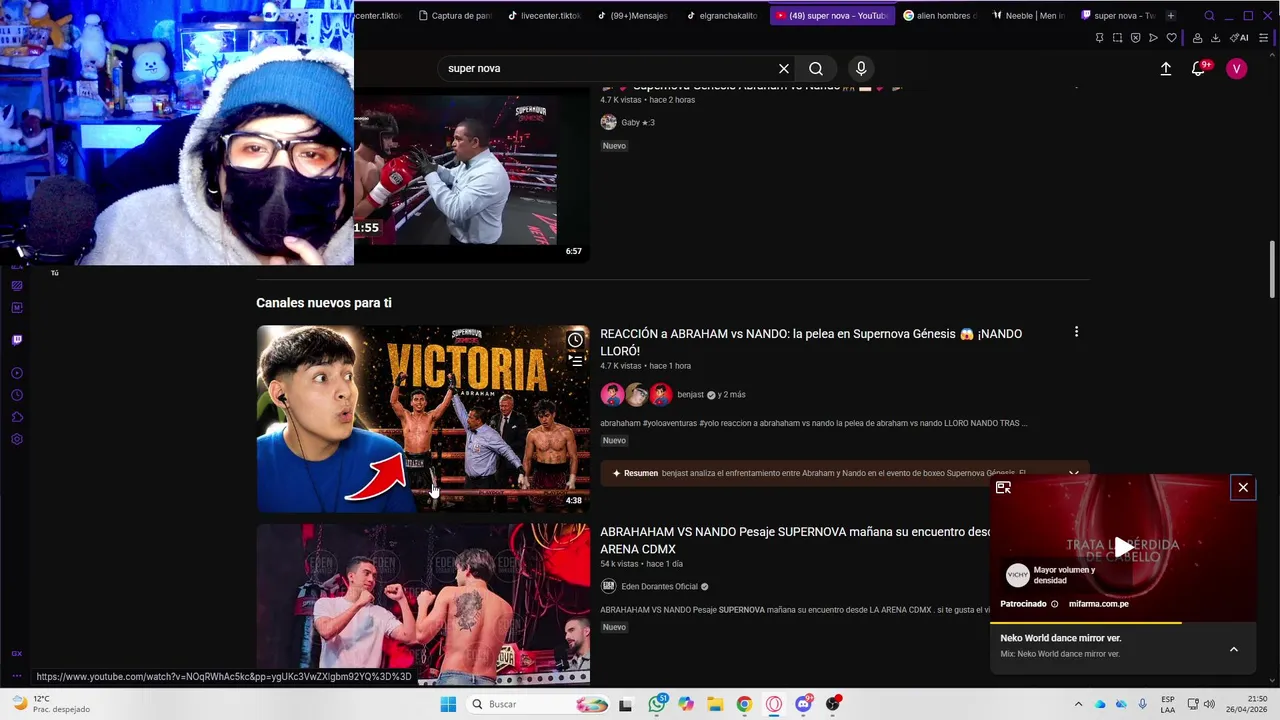This screenshot has width=1280, height=720.
Task: Select the (49) super nova YouTube tab
Action: pos(831,15)
